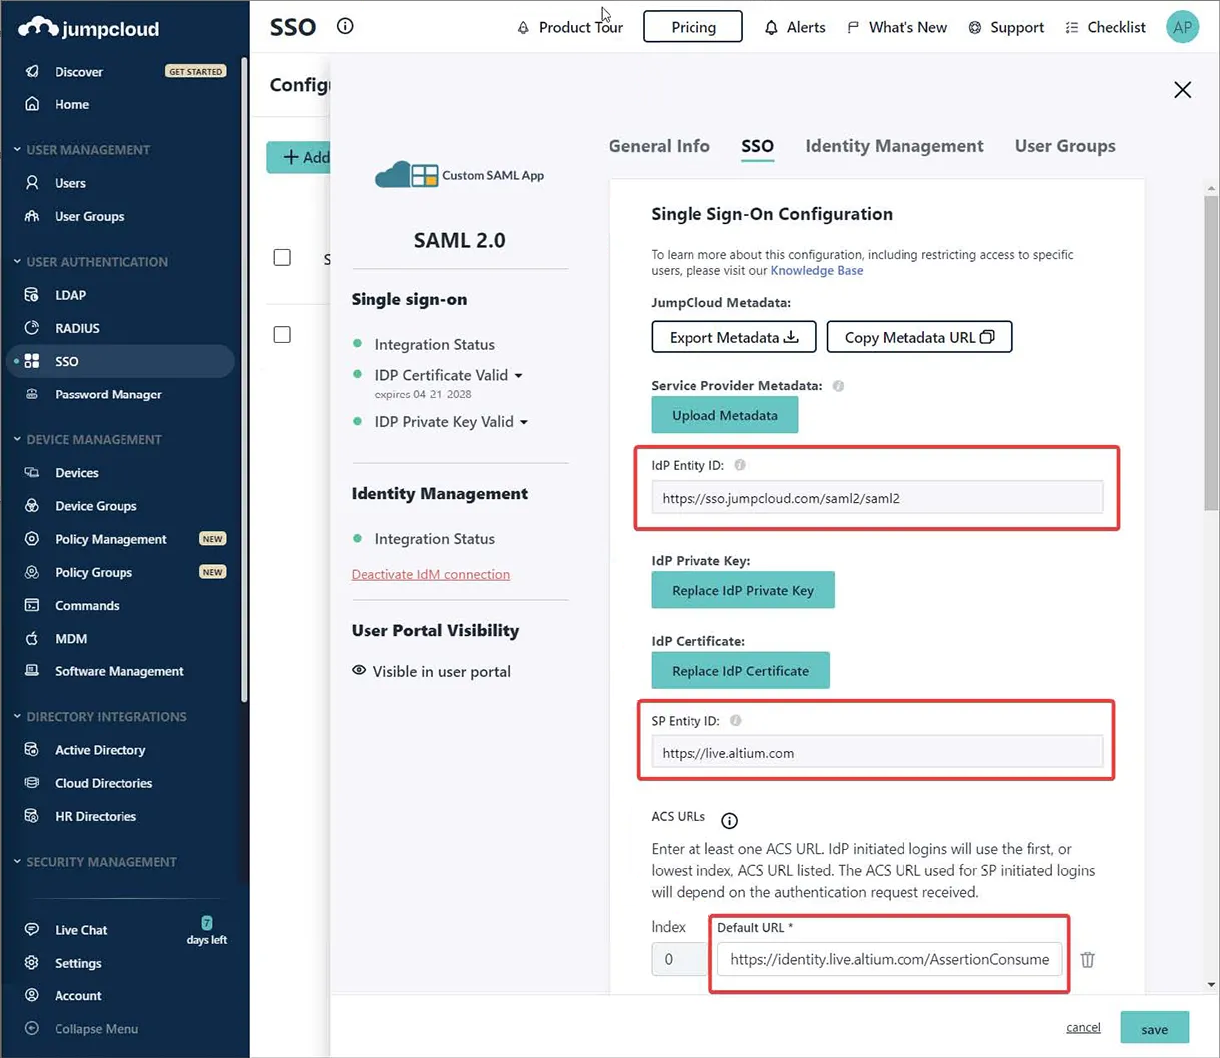Open What's New in top bar
The width and height of the screenshot is (1220, 1058).
(896, 27)
